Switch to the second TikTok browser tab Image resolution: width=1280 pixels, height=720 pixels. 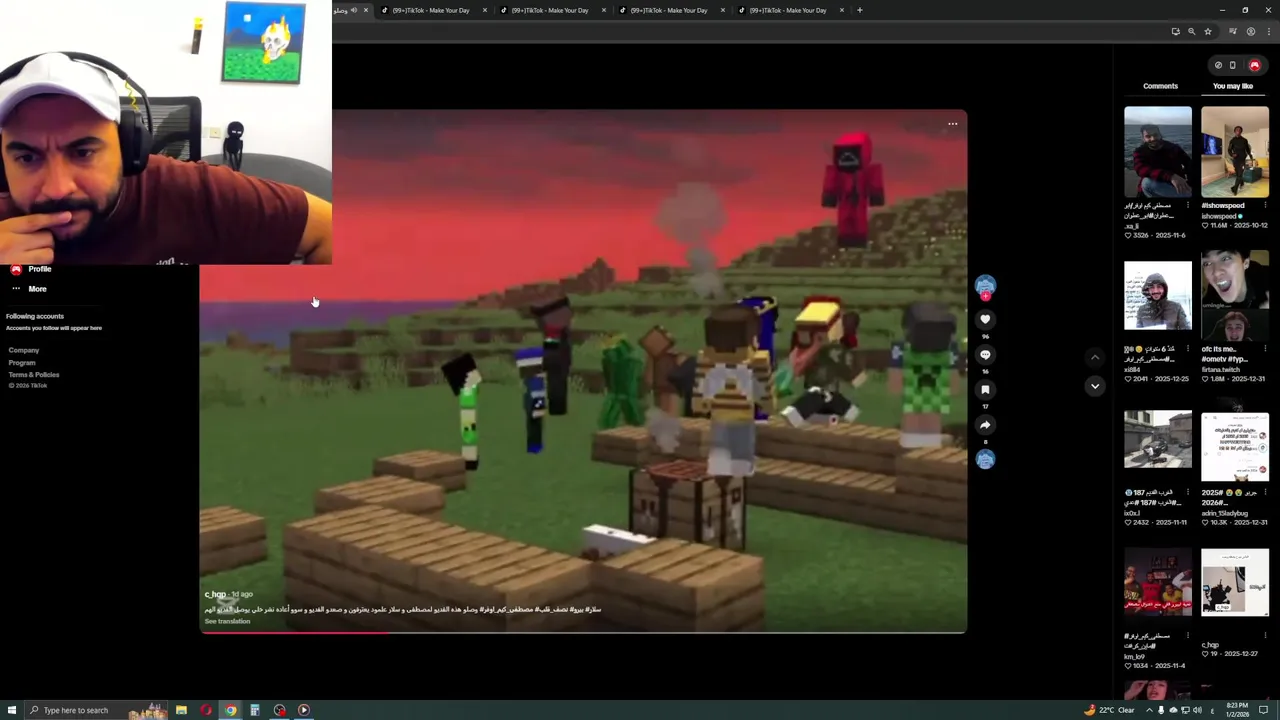pyautogui.click(x=434, y=10)
